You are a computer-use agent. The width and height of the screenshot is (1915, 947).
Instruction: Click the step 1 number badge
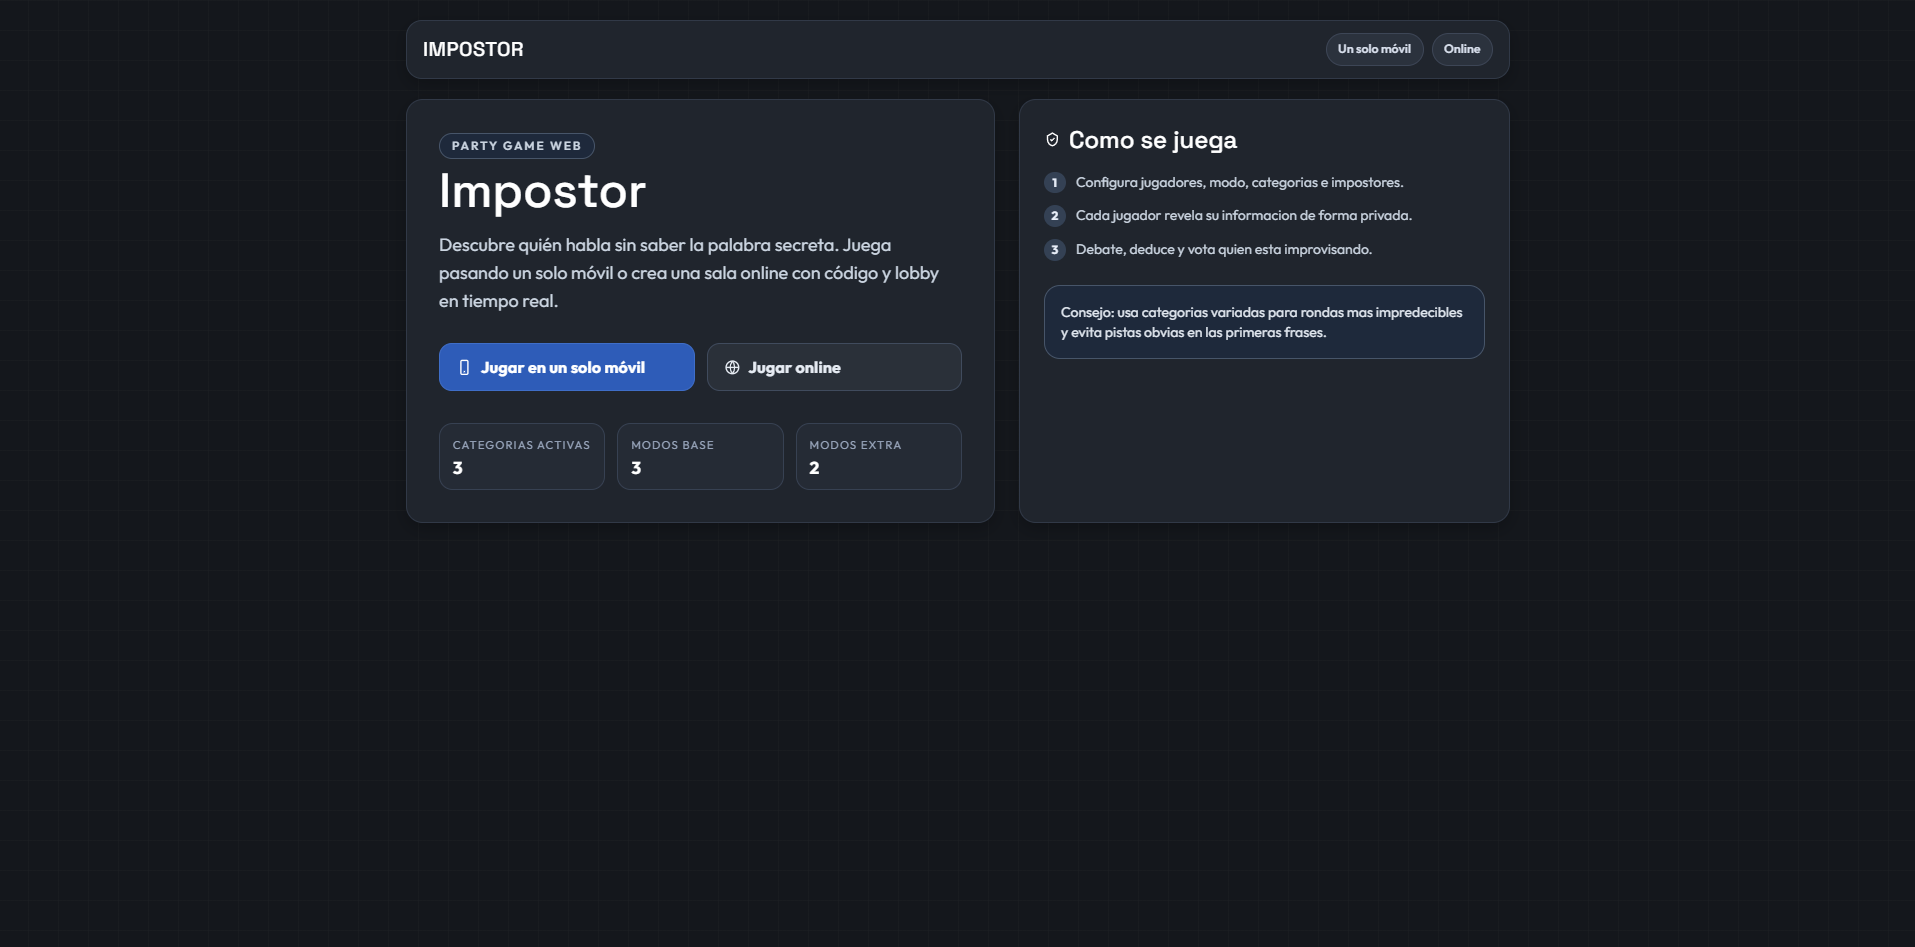click(x=1054, y=183)
